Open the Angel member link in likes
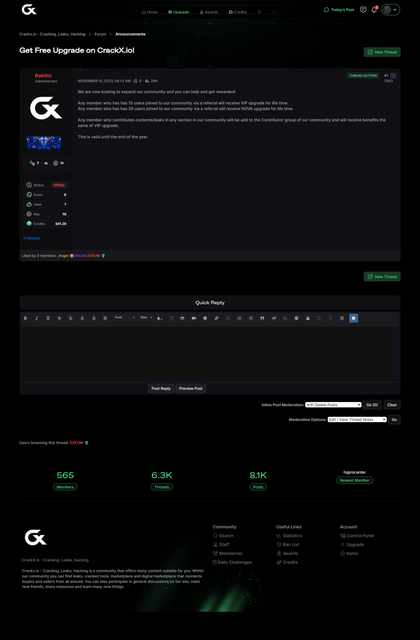Screen dimensions: 420x640 click(x=63, y=256)
